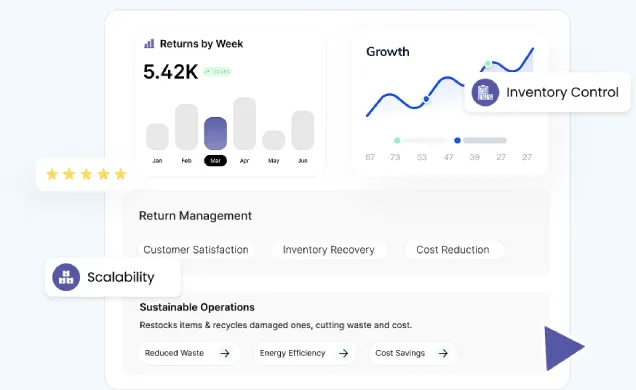
Task: Click the fifth star in the rating
Action: pyautogui.click(x=120, y=174)
